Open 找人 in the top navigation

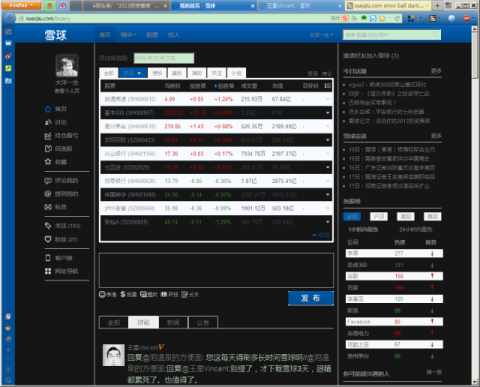[x=173, y=35]
